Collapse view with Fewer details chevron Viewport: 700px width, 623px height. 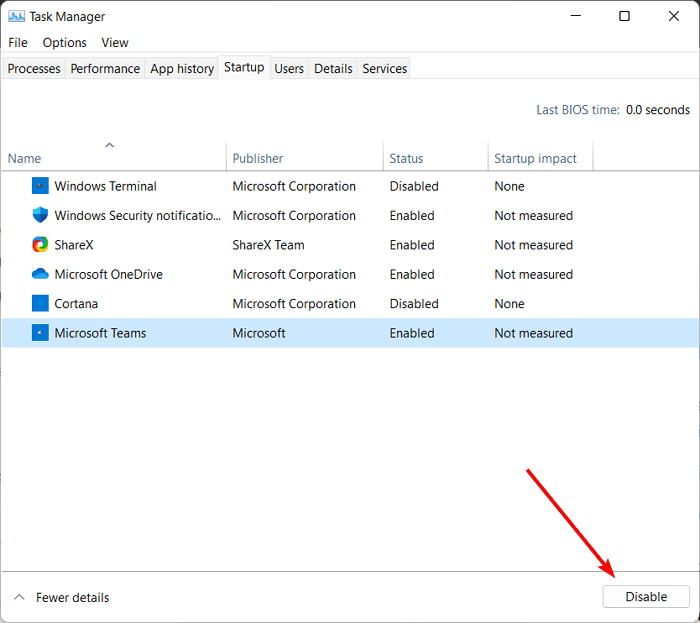click(19, 597)
